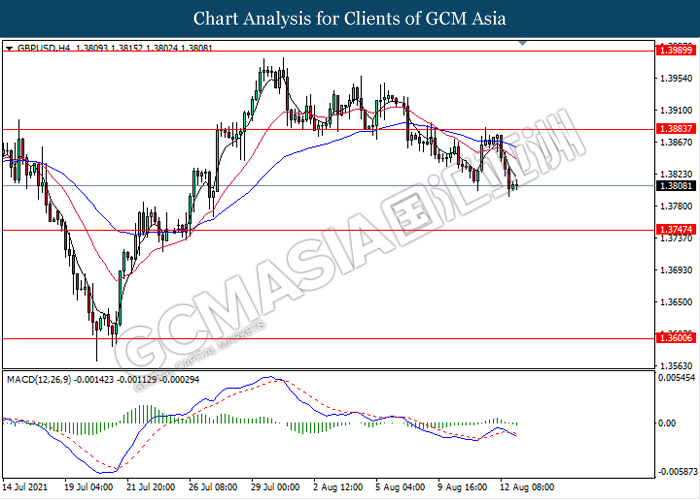Click the 19 Jul 04:00 time label

click(x=89, y=487)
